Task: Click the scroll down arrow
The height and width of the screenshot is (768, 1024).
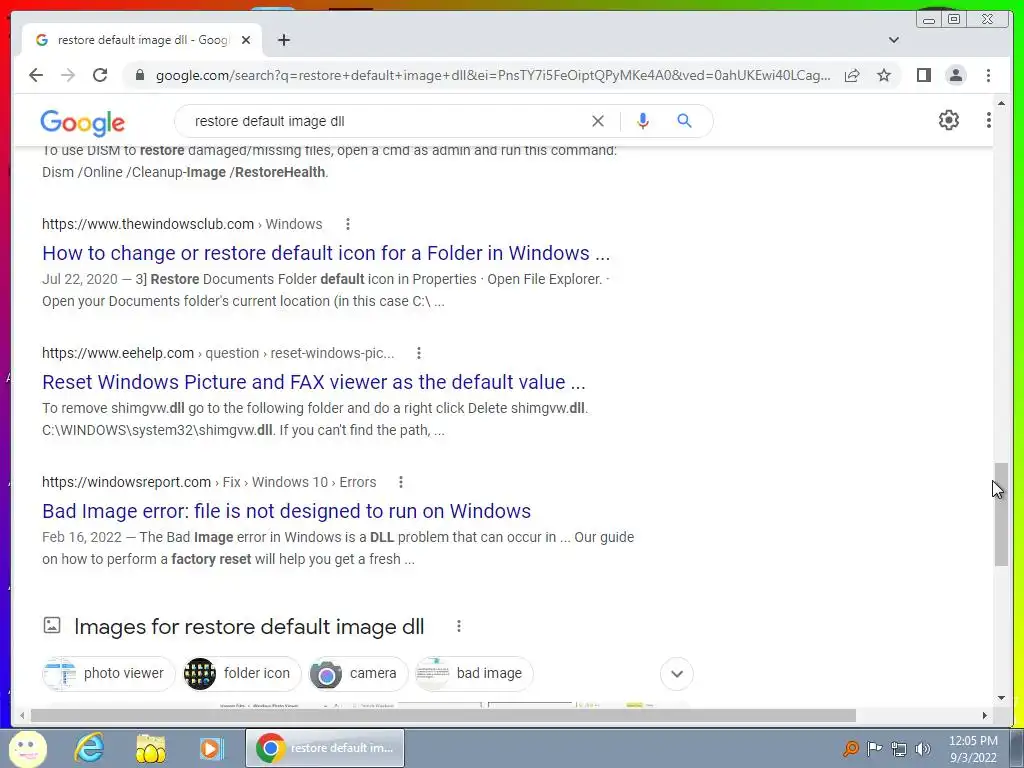Action: pos(1001,697)
